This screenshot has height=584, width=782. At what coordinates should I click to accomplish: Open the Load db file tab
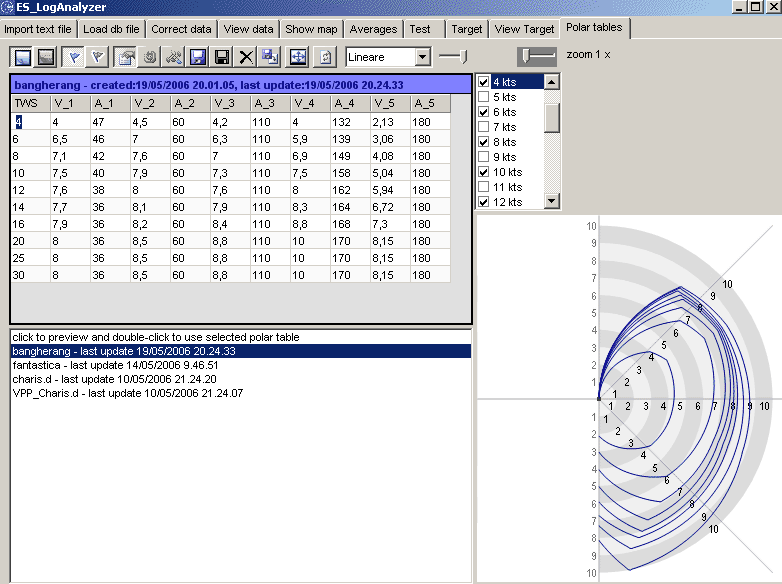pos(111,29)
